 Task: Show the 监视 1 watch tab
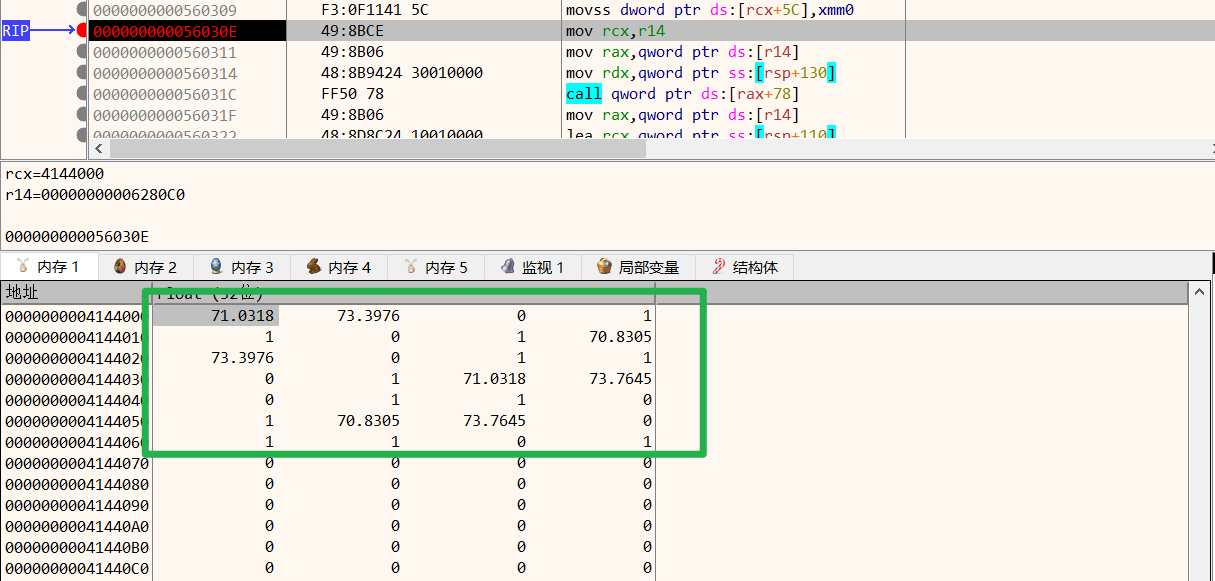(532, 267)
